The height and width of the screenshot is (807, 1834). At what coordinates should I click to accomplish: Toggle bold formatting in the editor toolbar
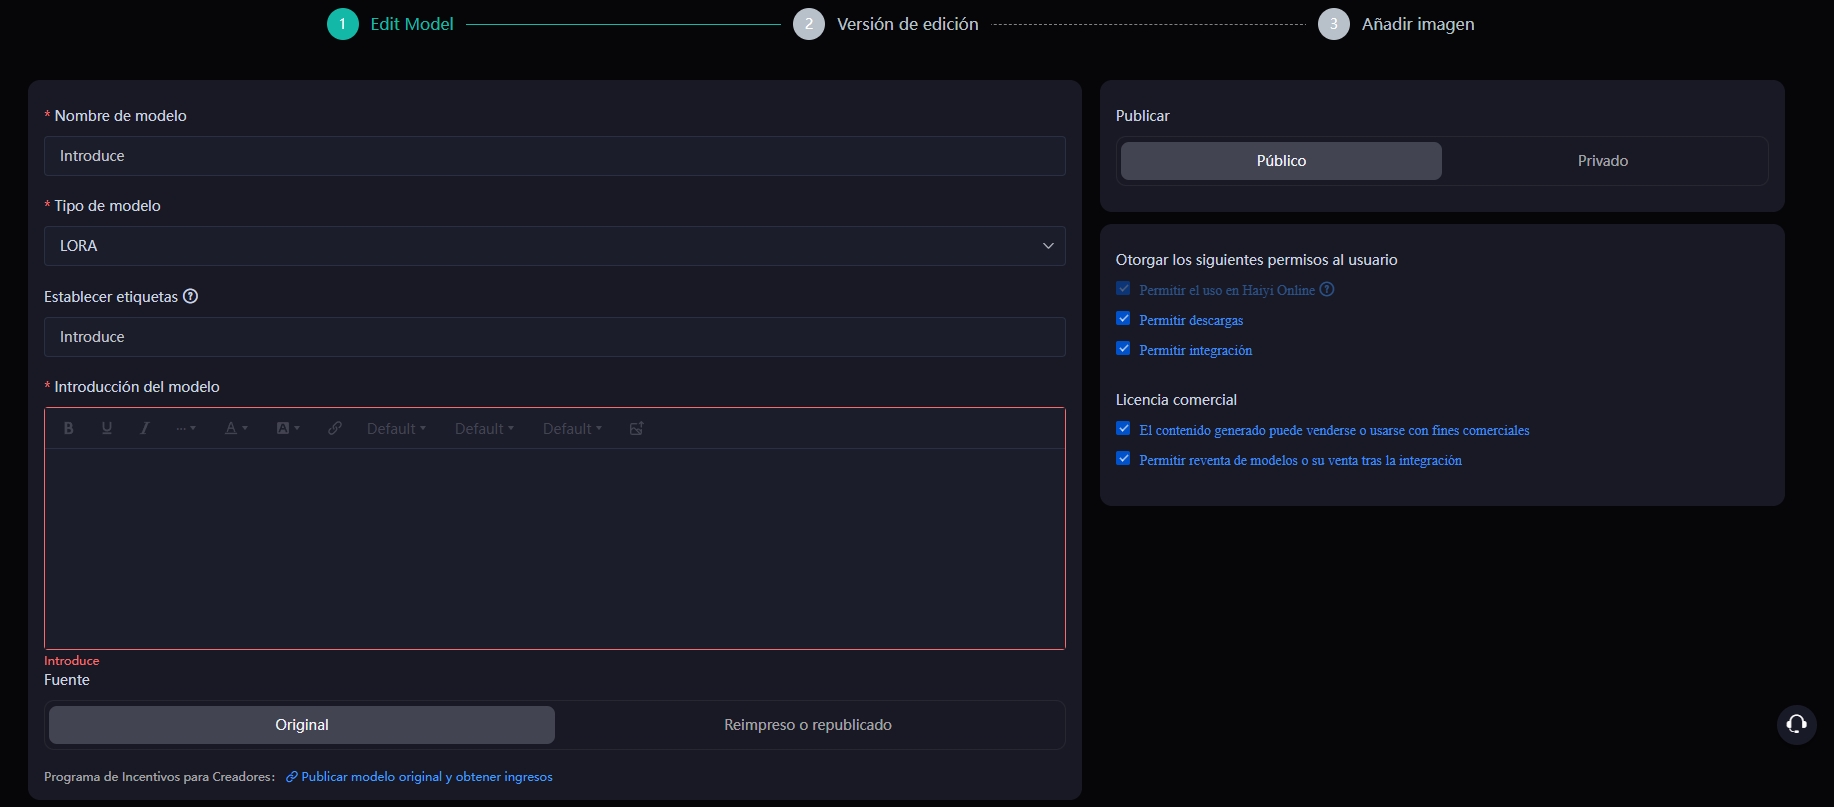(69, 428)
